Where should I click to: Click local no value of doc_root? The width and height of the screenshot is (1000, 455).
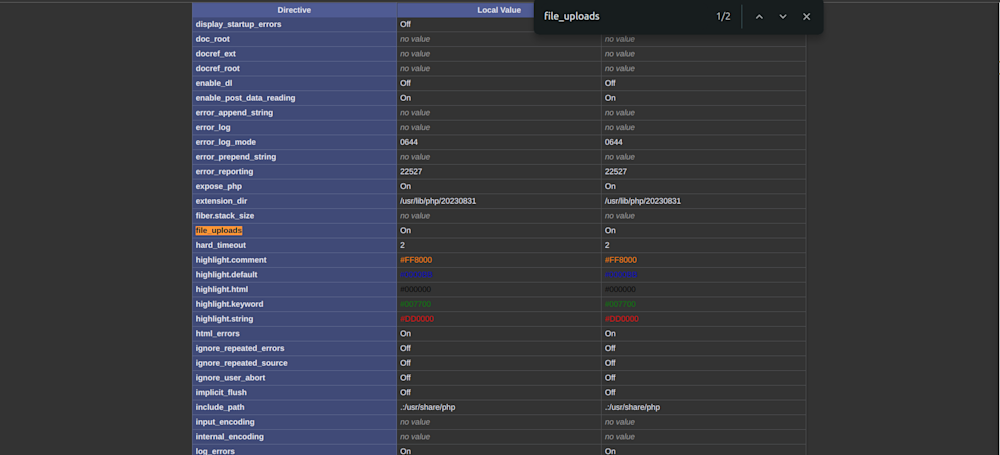pyautogui.click(x=415, y=39)
